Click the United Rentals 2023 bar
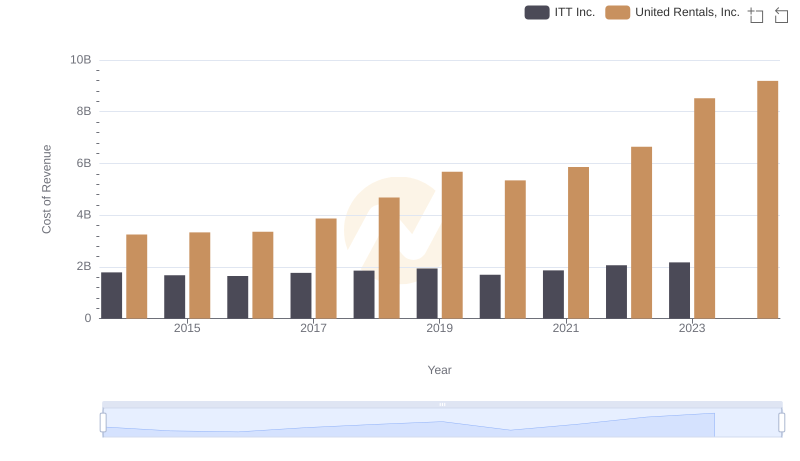The height and width of the screenshot is (461, 800). tap(704, 208)
